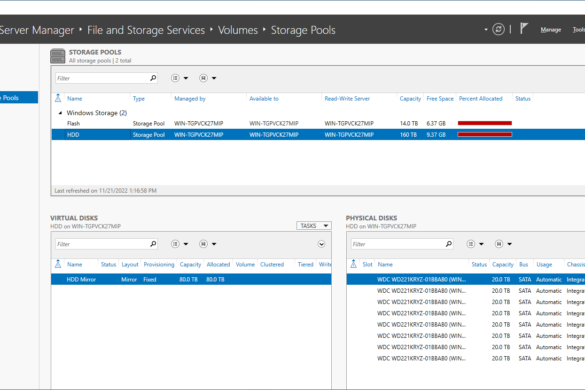Image resolution: width=585 pixels, height=390 pixels.
Task: Click the search magnifier in Storage Pools filter
Action: tap(153, 78)
